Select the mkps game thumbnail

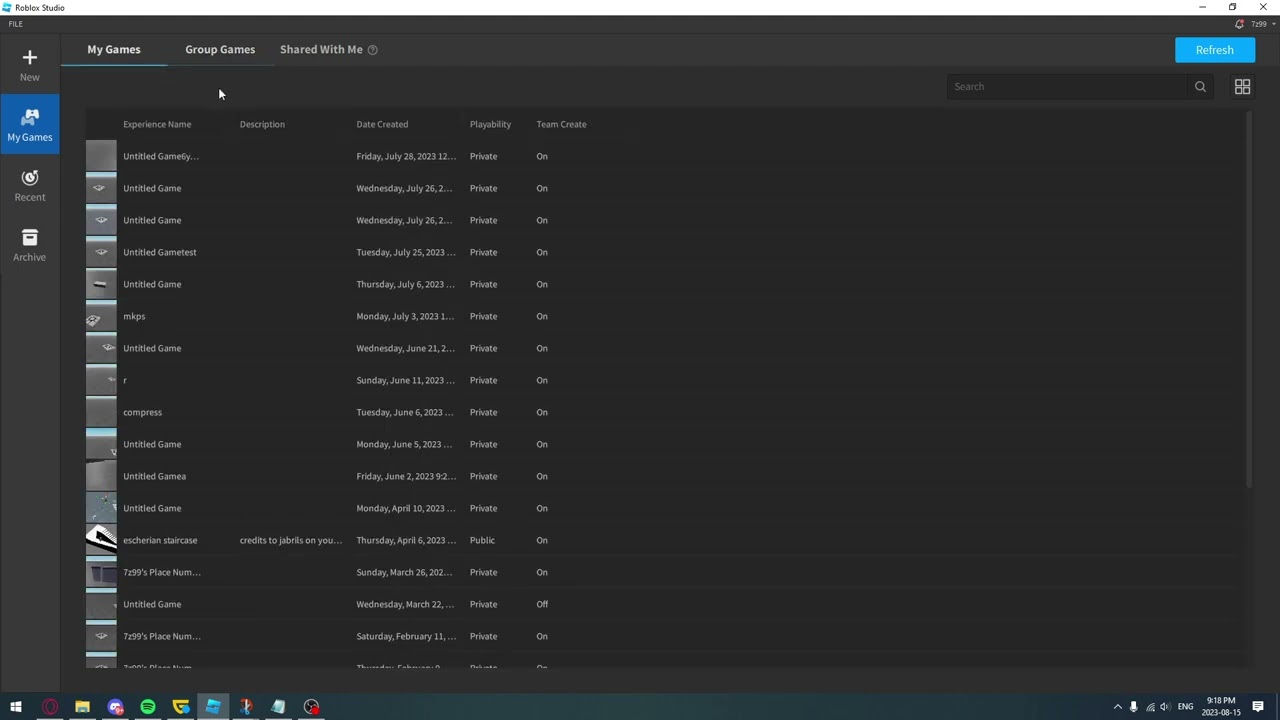pyautogui.click(x=101, y=316)
